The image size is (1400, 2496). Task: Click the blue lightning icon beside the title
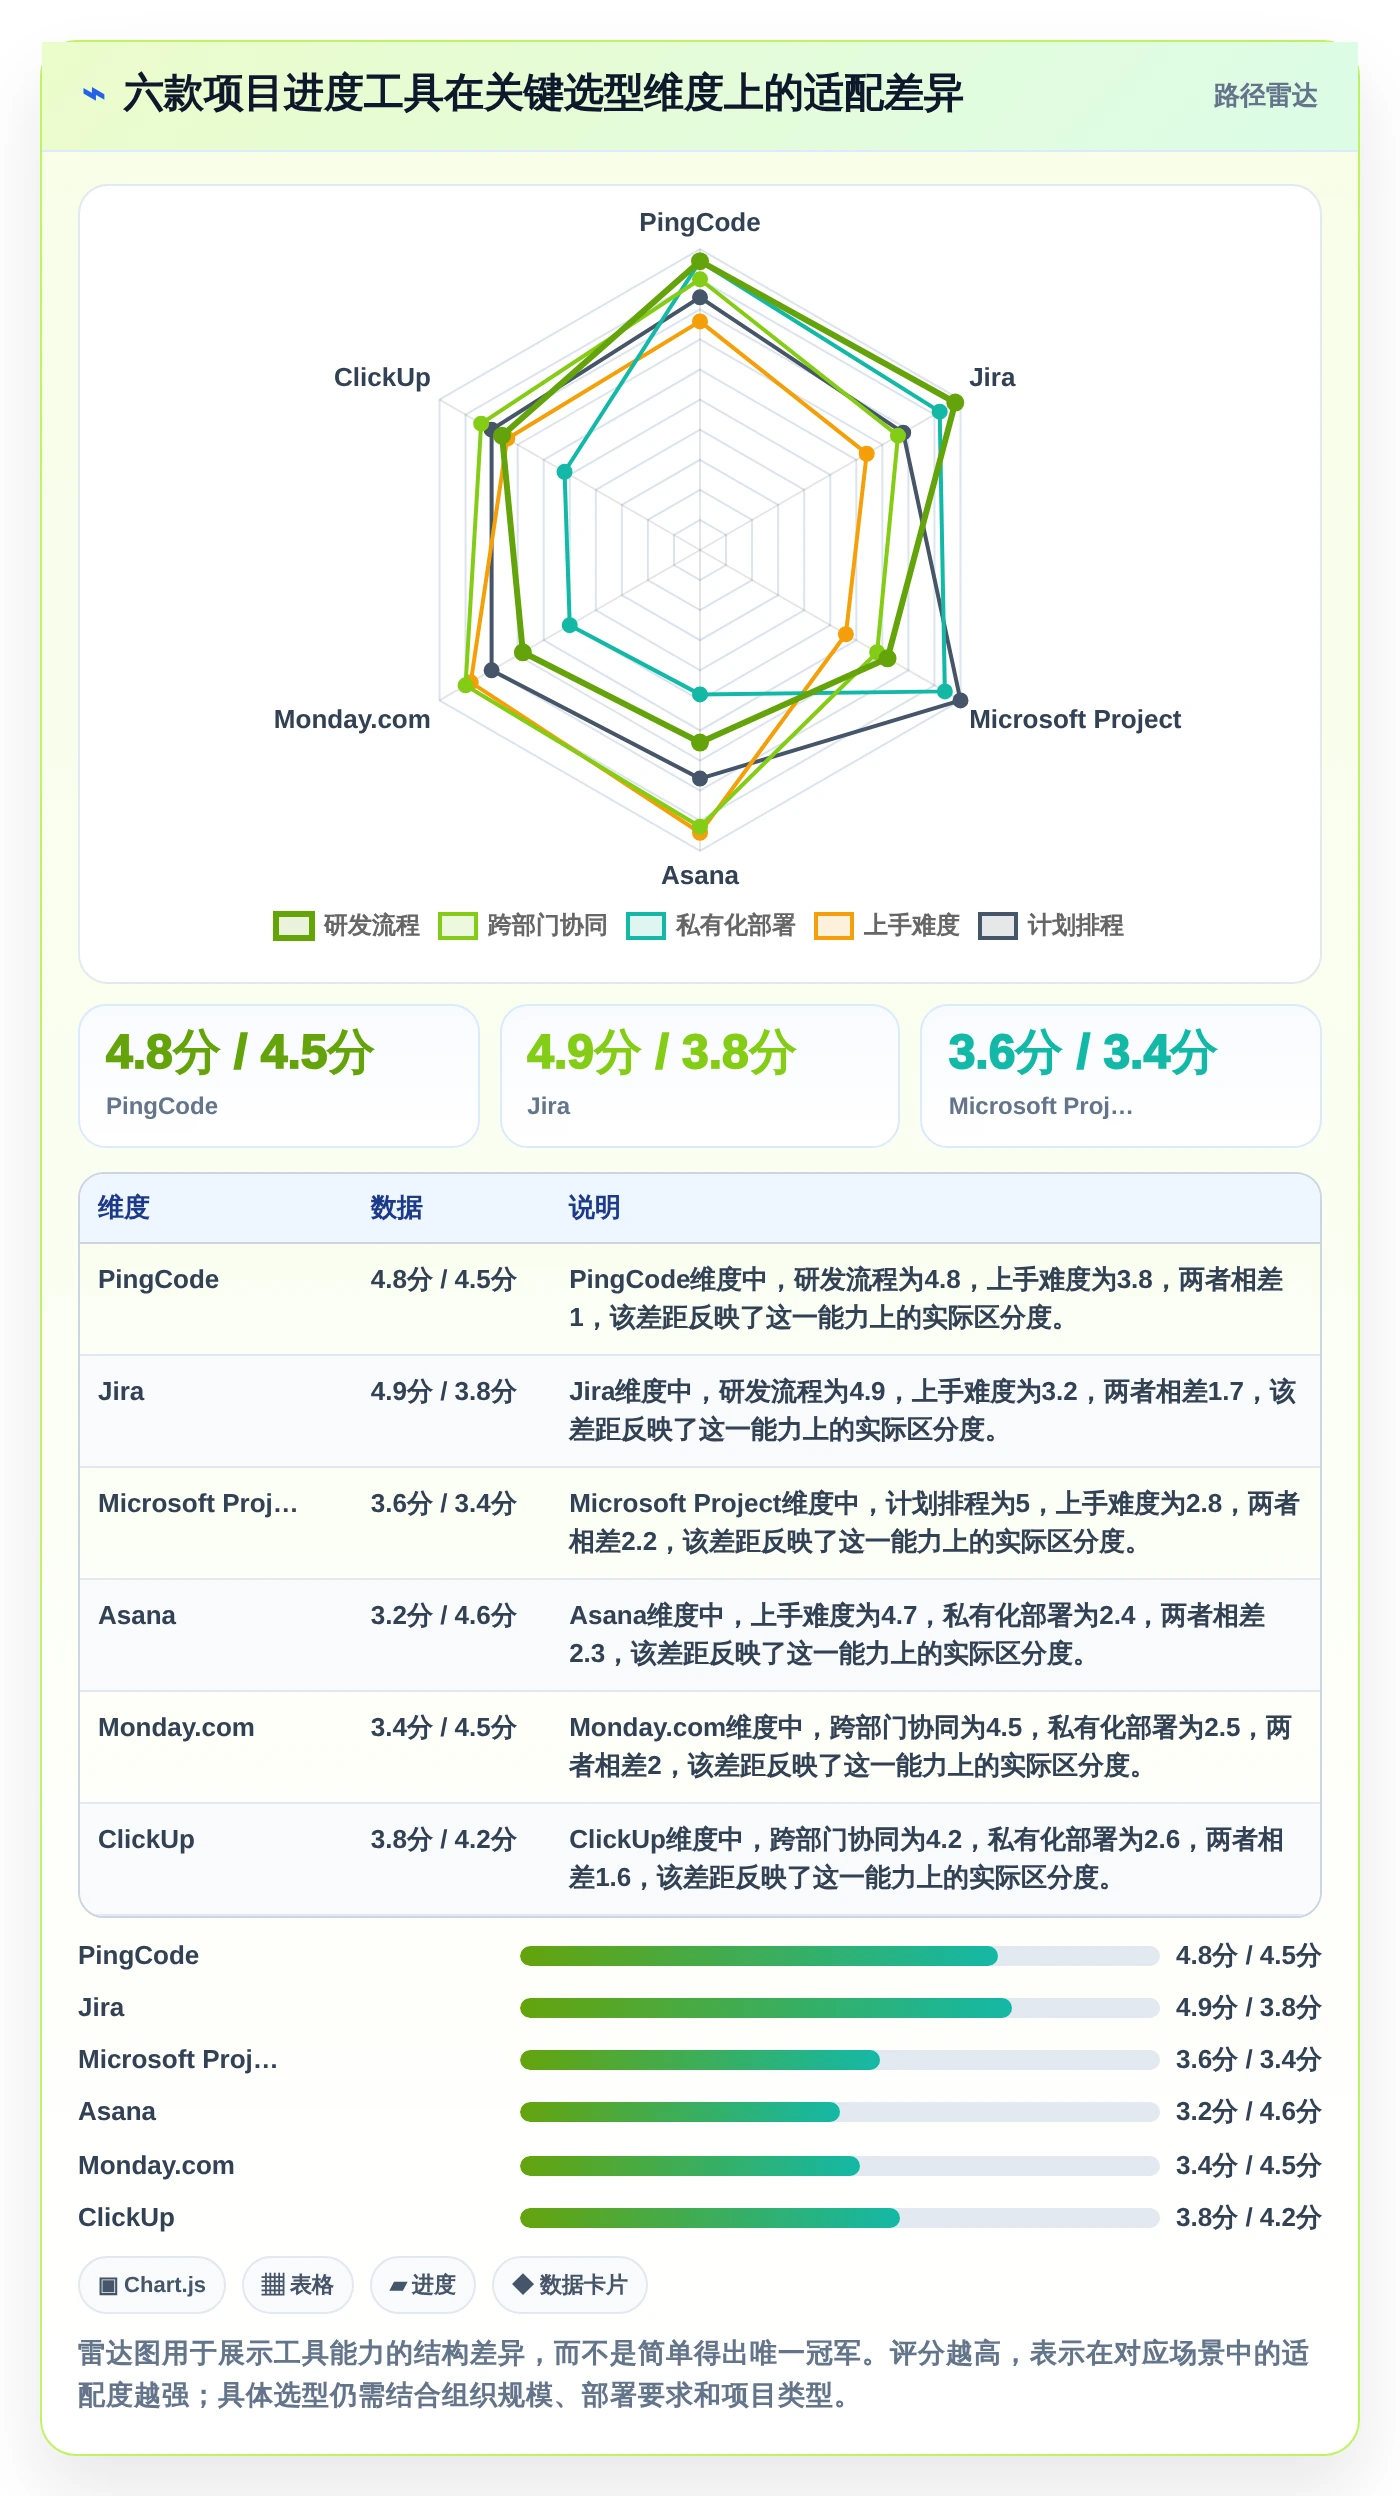tap(94, 95)
